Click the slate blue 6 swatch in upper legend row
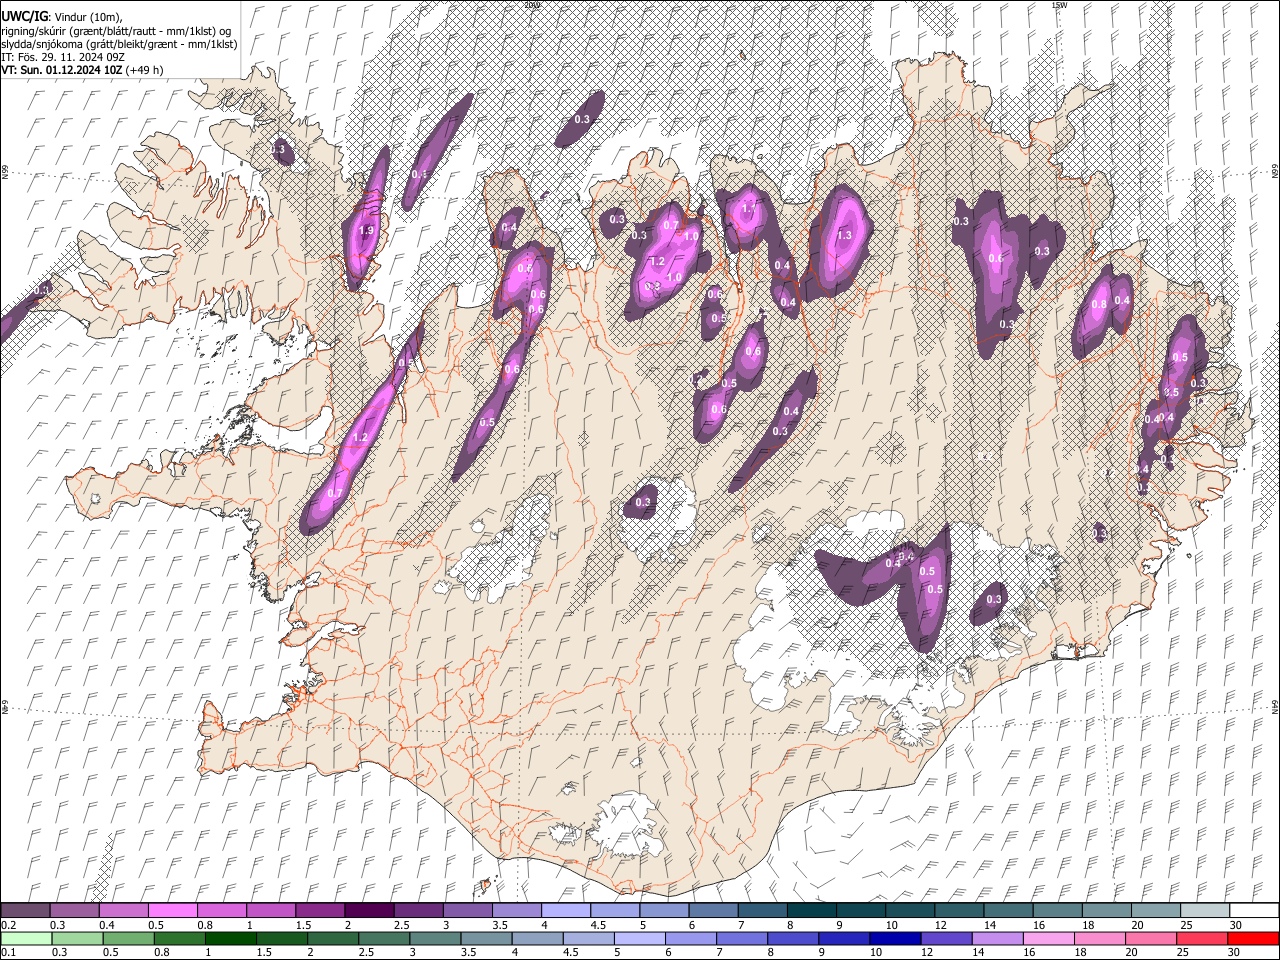 [713, 910]
